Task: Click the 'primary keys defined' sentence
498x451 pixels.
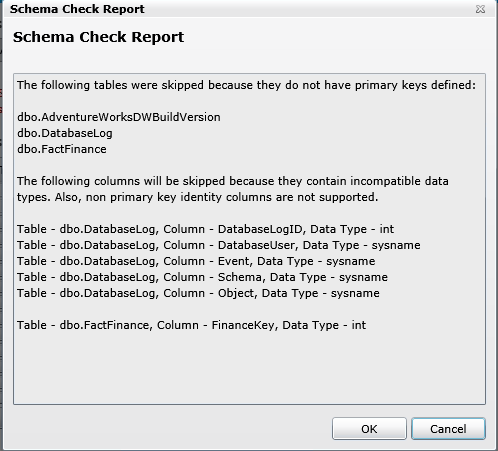Action: tap(246, 85)
